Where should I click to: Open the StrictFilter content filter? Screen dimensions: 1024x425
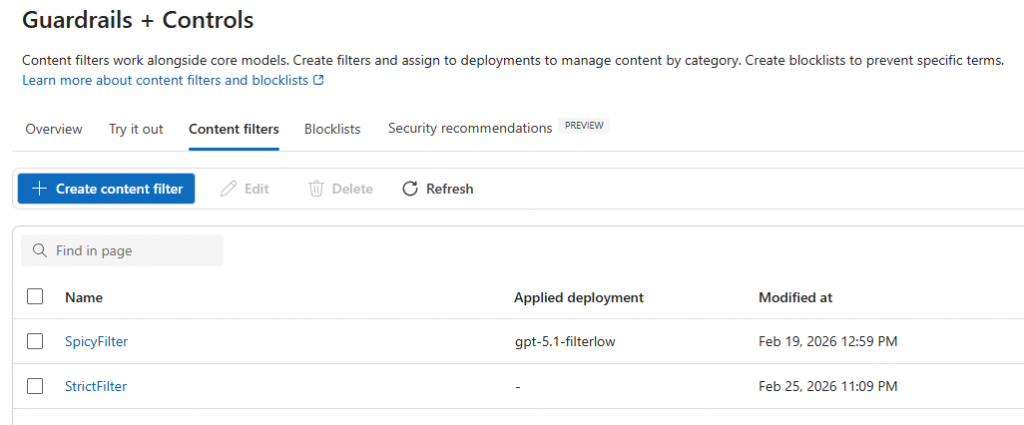[x=96, y=386]
